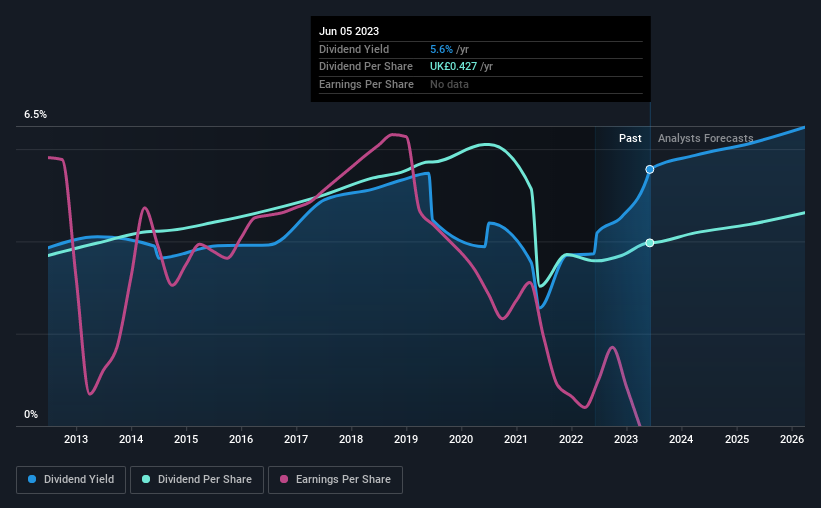Click the 2017 x-axis label

coord(296,439)
